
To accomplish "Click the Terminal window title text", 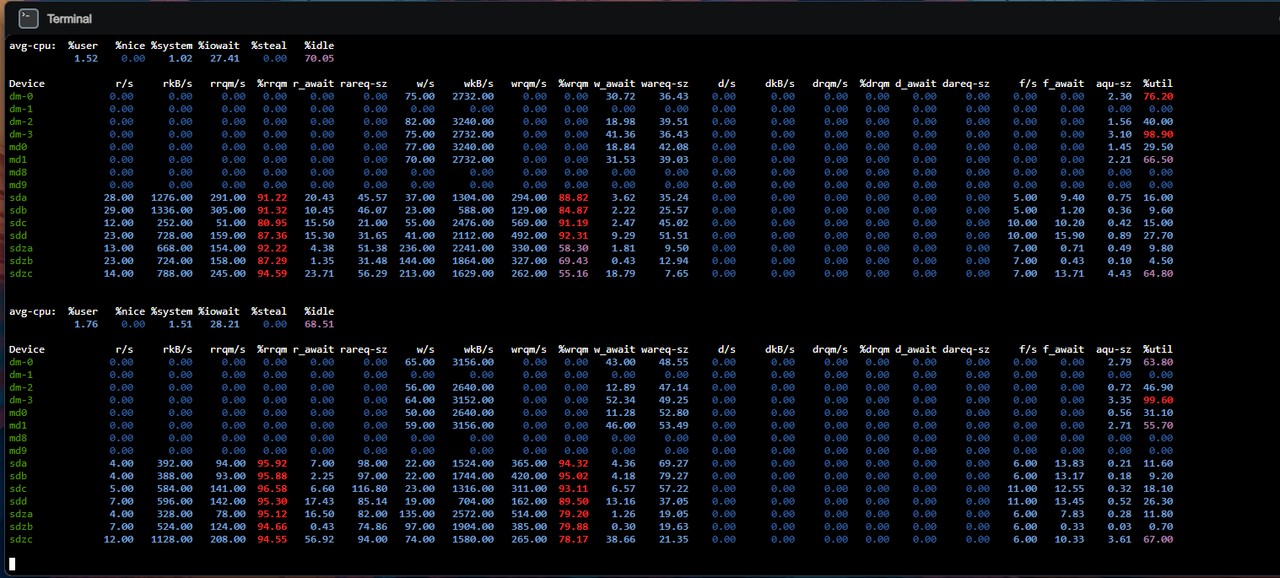I will 69,19.
